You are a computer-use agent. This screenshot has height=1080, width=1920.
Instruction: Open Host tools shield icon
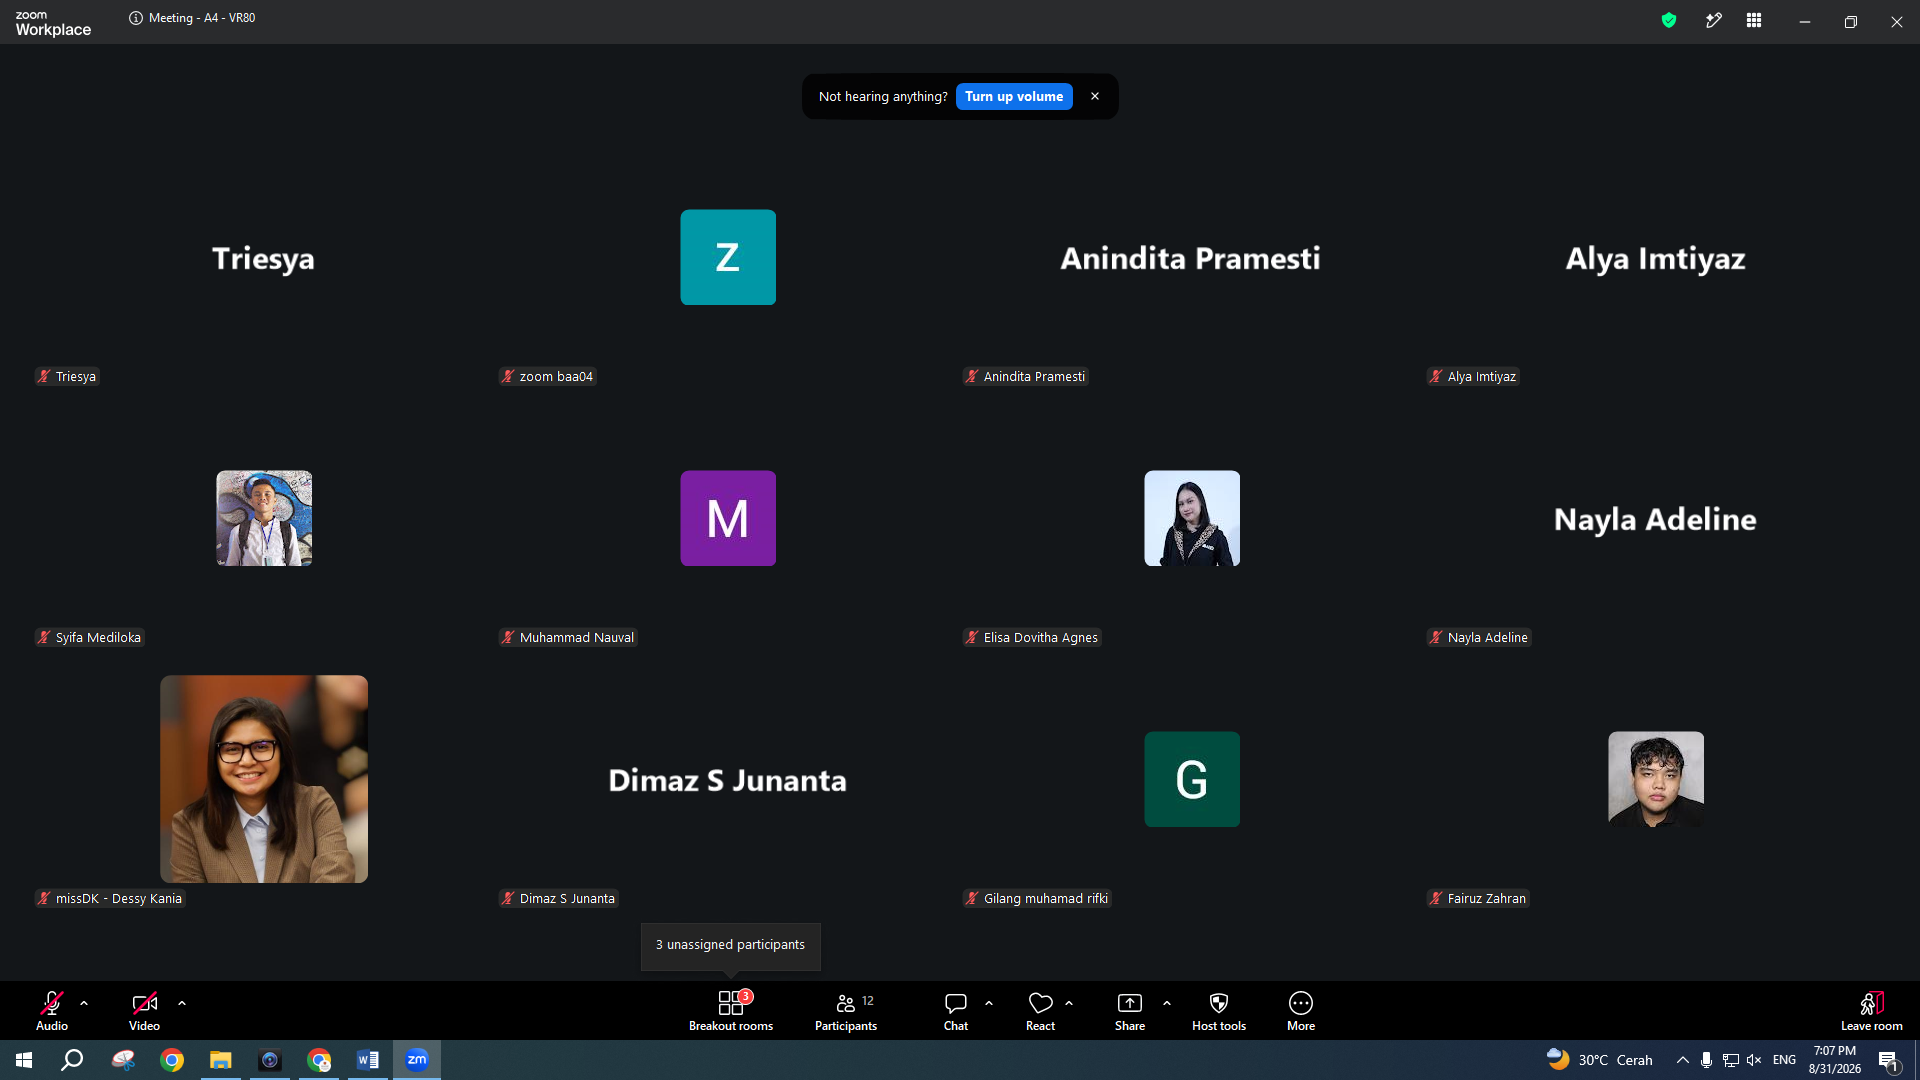point(1219,1003)
